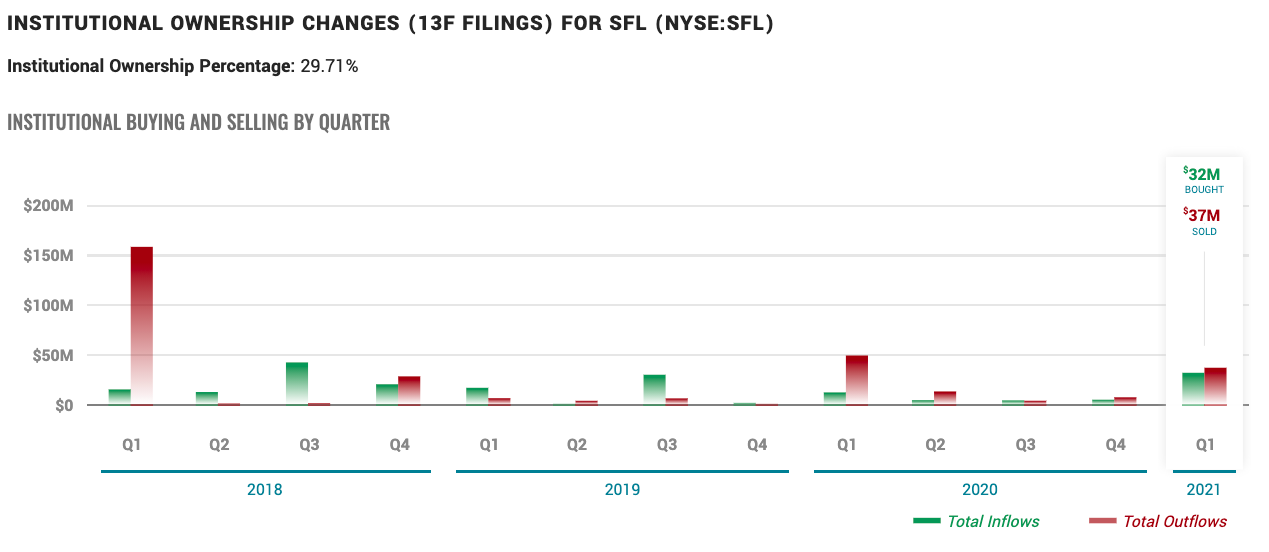Viewport: 1269px width, 552px height.
Task: Click the Q1 label under 2019
Action: click(488, 444)
